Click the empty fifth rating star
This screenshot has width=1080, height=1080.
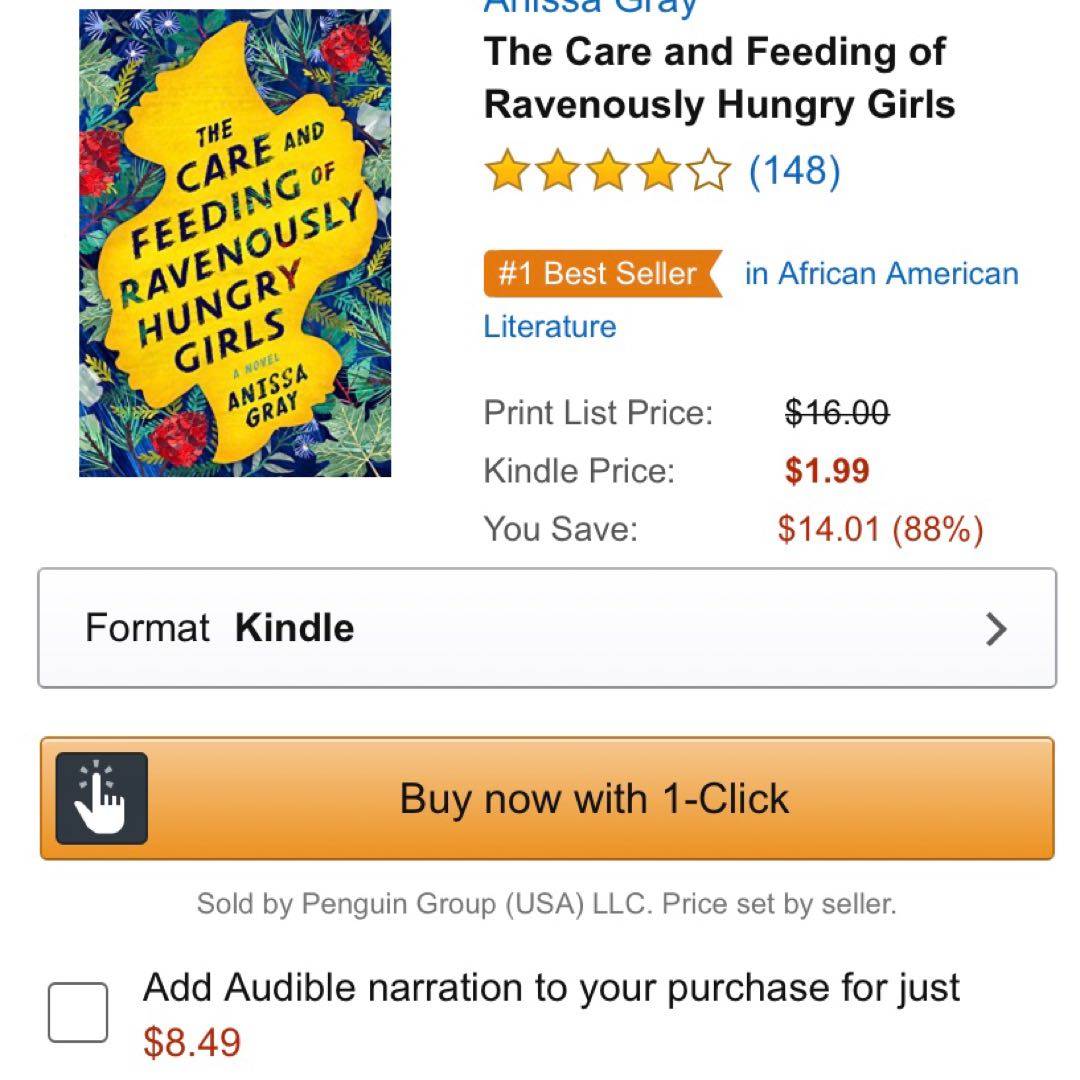[709, 171]
